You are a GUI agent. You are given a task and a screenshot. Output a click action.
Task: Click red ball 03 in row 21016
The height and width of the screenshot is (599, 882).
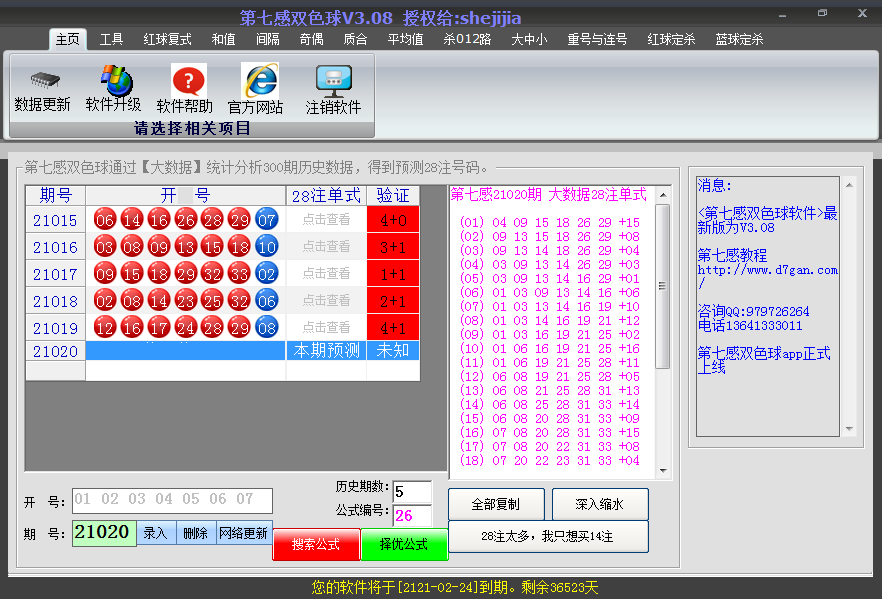point(104,247)
